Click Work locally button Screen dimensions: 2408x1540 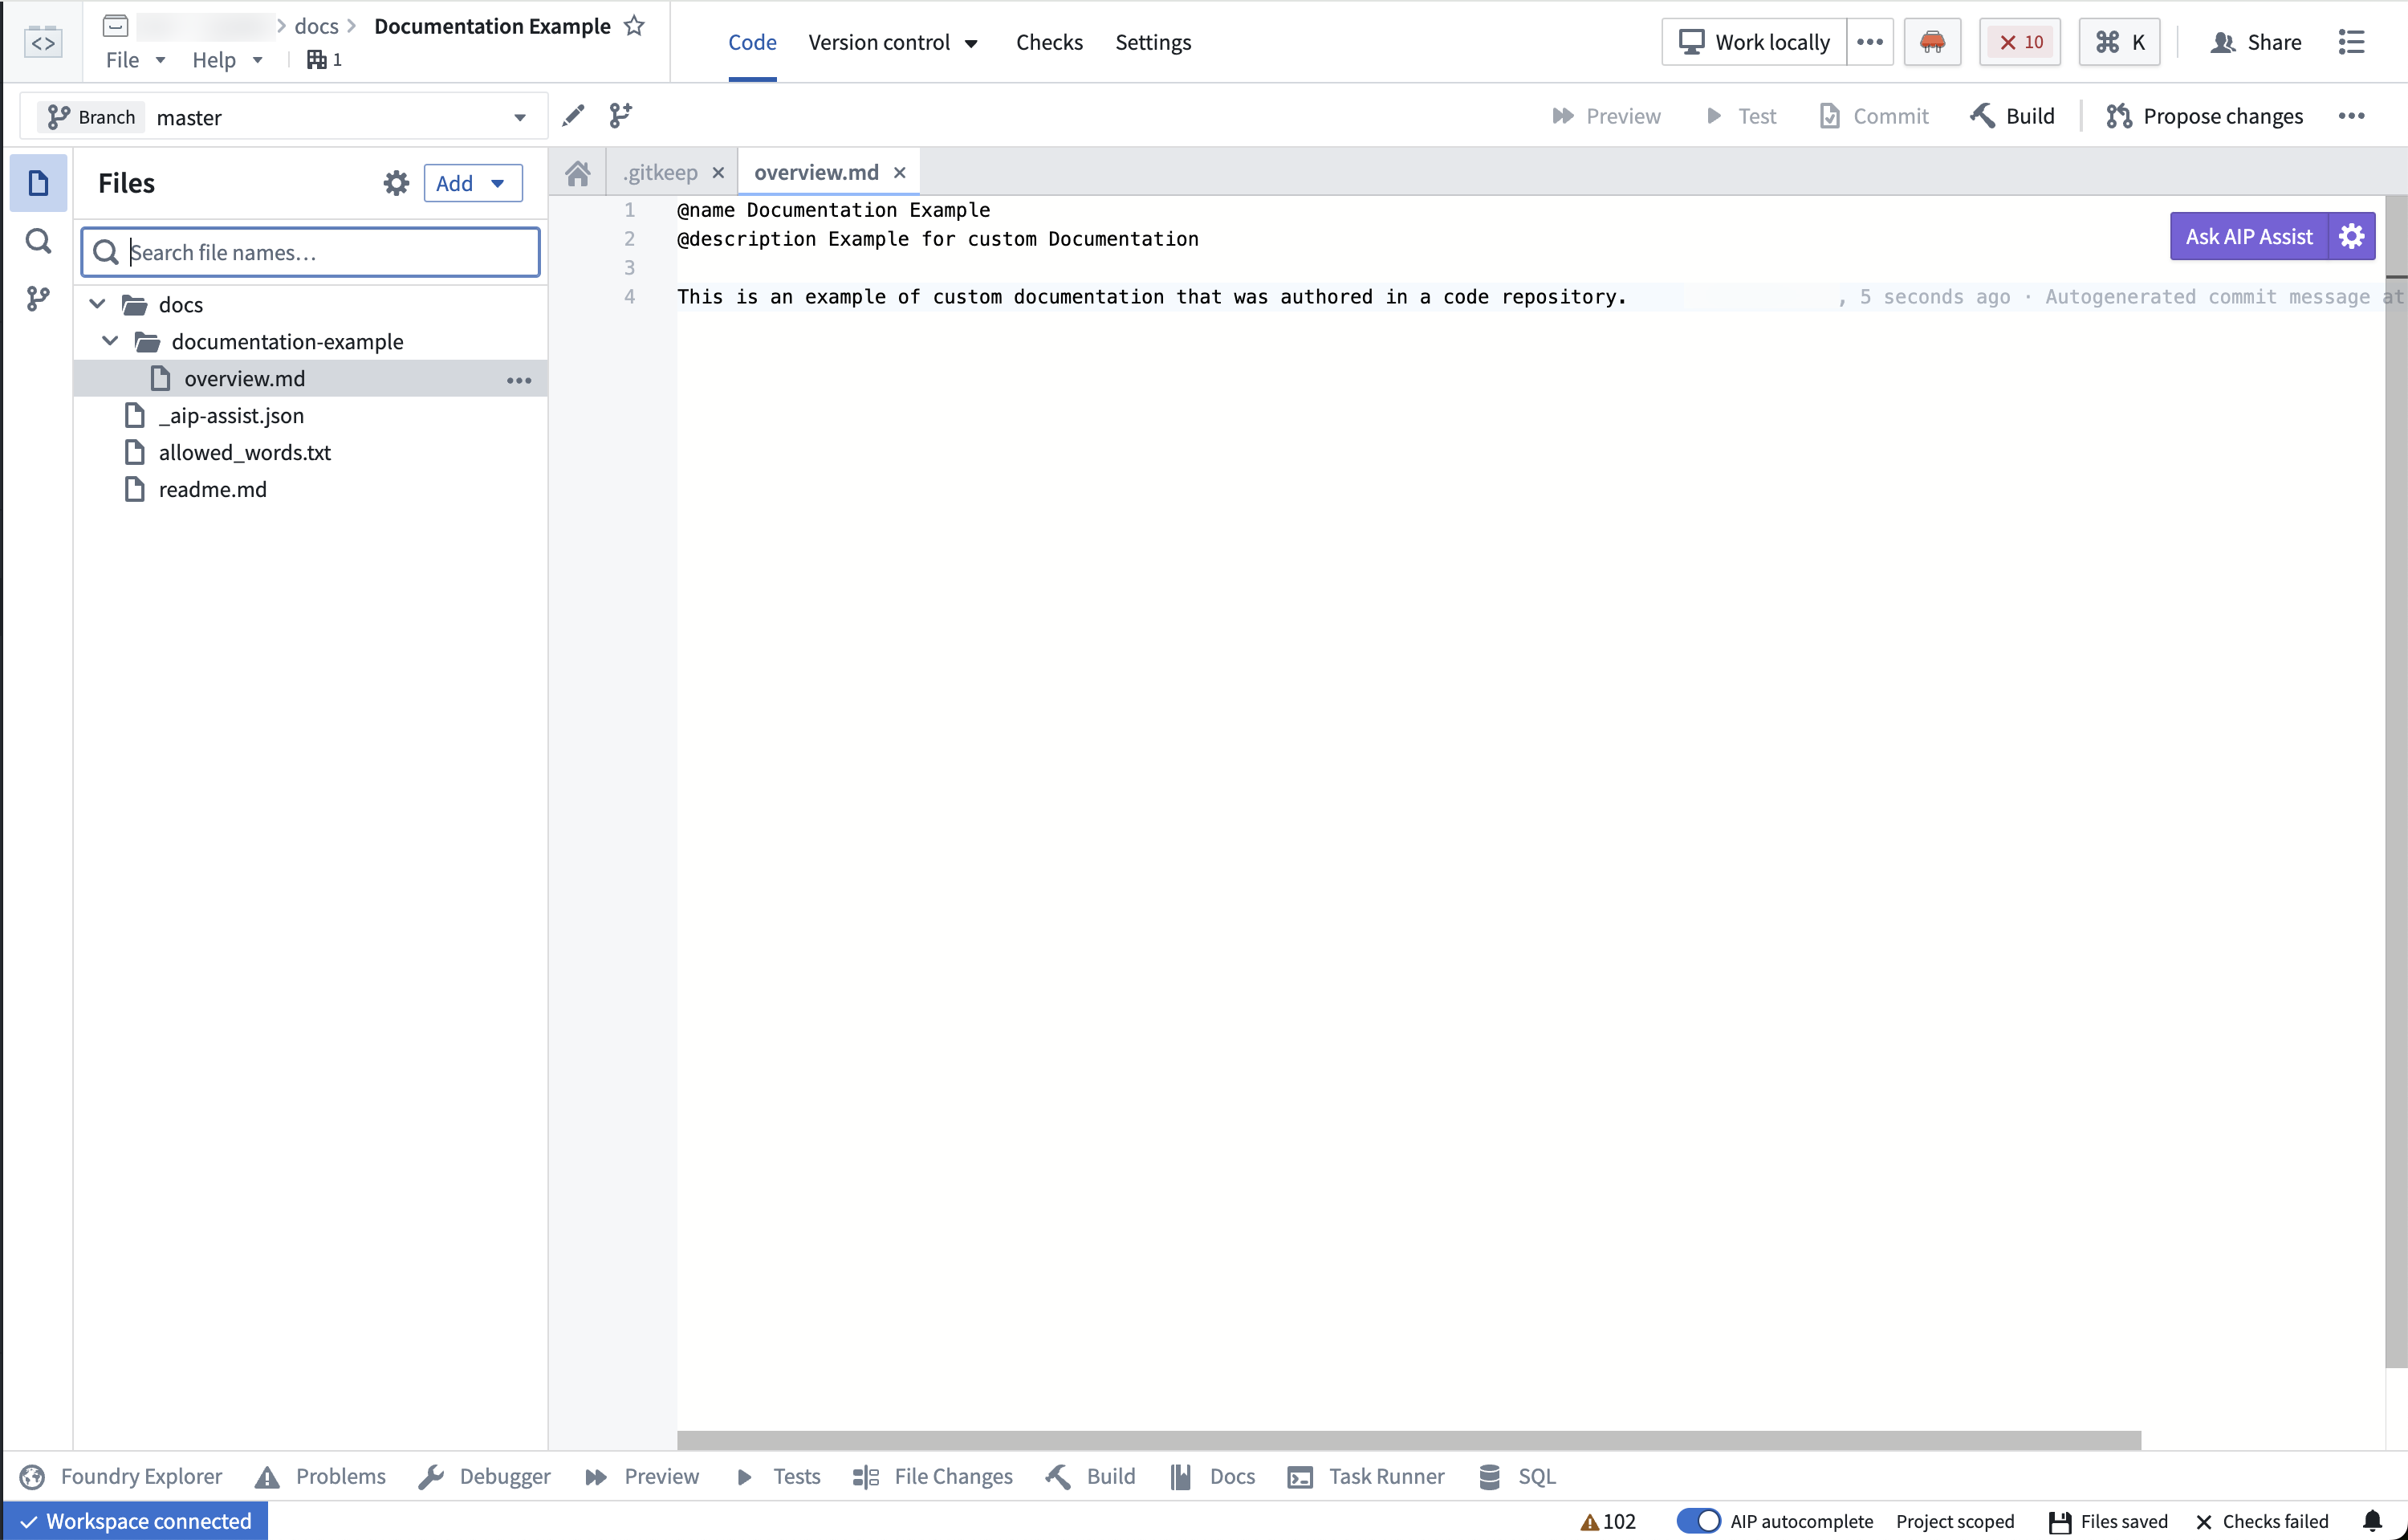pyautogui.click(x=1754, y=42)
